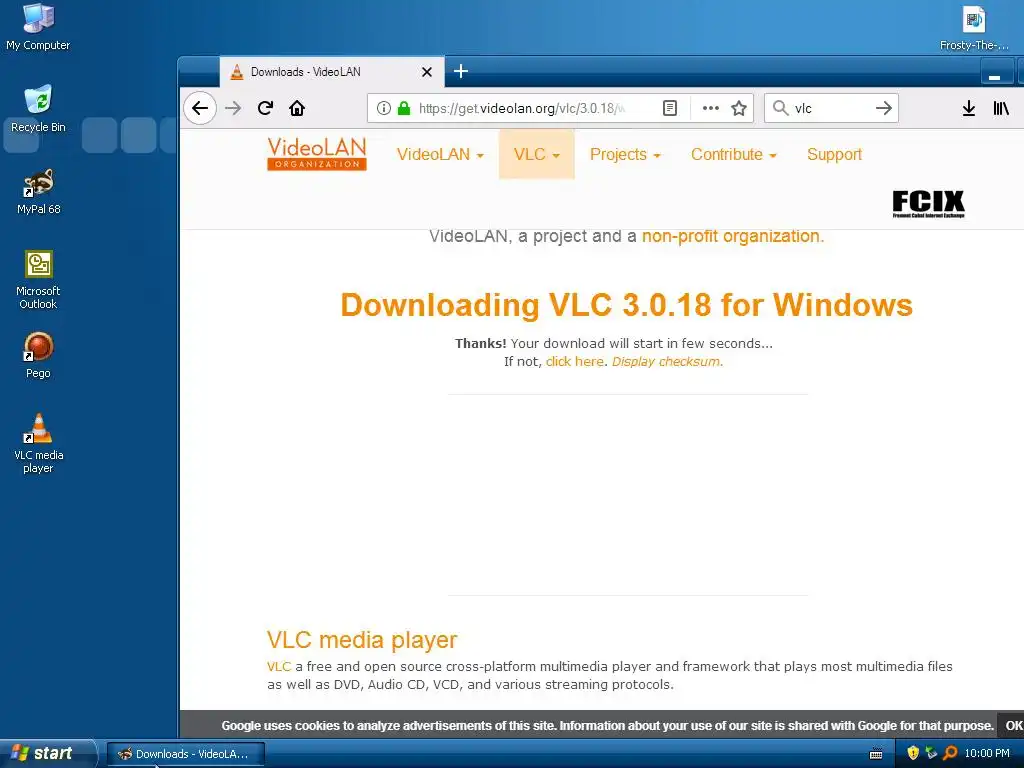Follow the non-profit organization link
The image size is (1024, 768).
pos(733,236)
